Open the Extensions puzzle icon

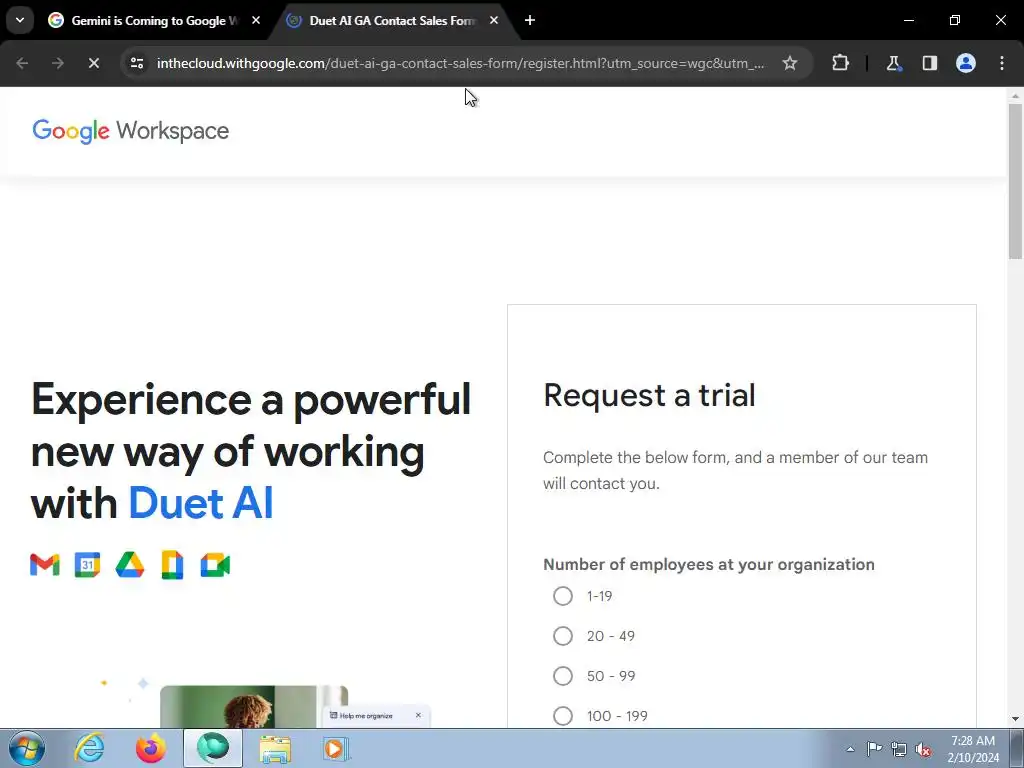pyautogui.click(x=840, y=63)
